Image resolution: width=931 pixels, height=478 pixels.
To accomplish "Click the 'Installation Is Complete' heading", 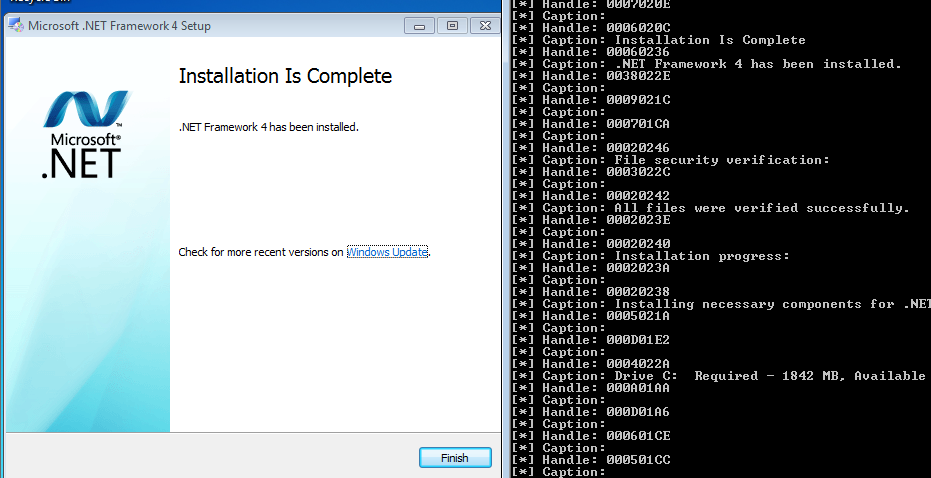I will (x=285, y=76).
